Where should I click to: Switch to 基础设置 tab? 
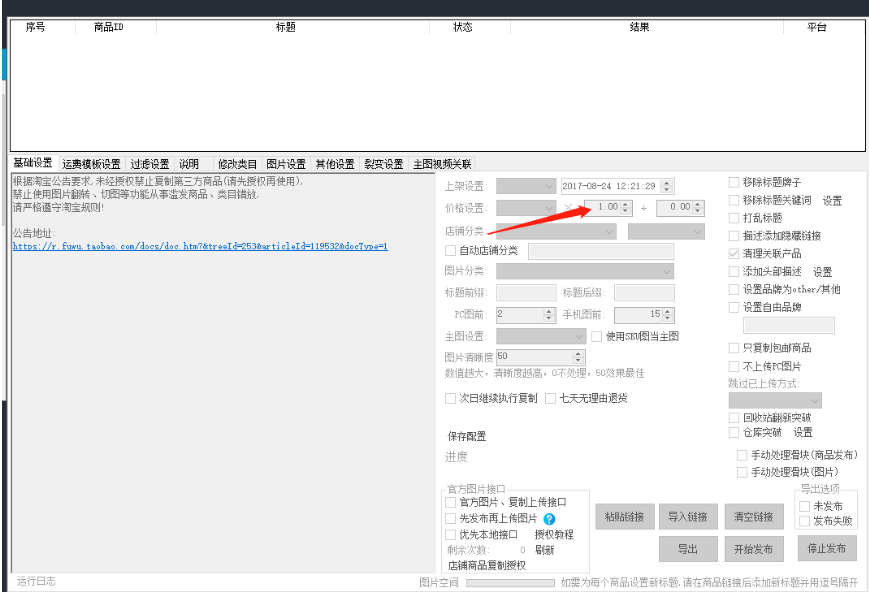coord(33,163)
